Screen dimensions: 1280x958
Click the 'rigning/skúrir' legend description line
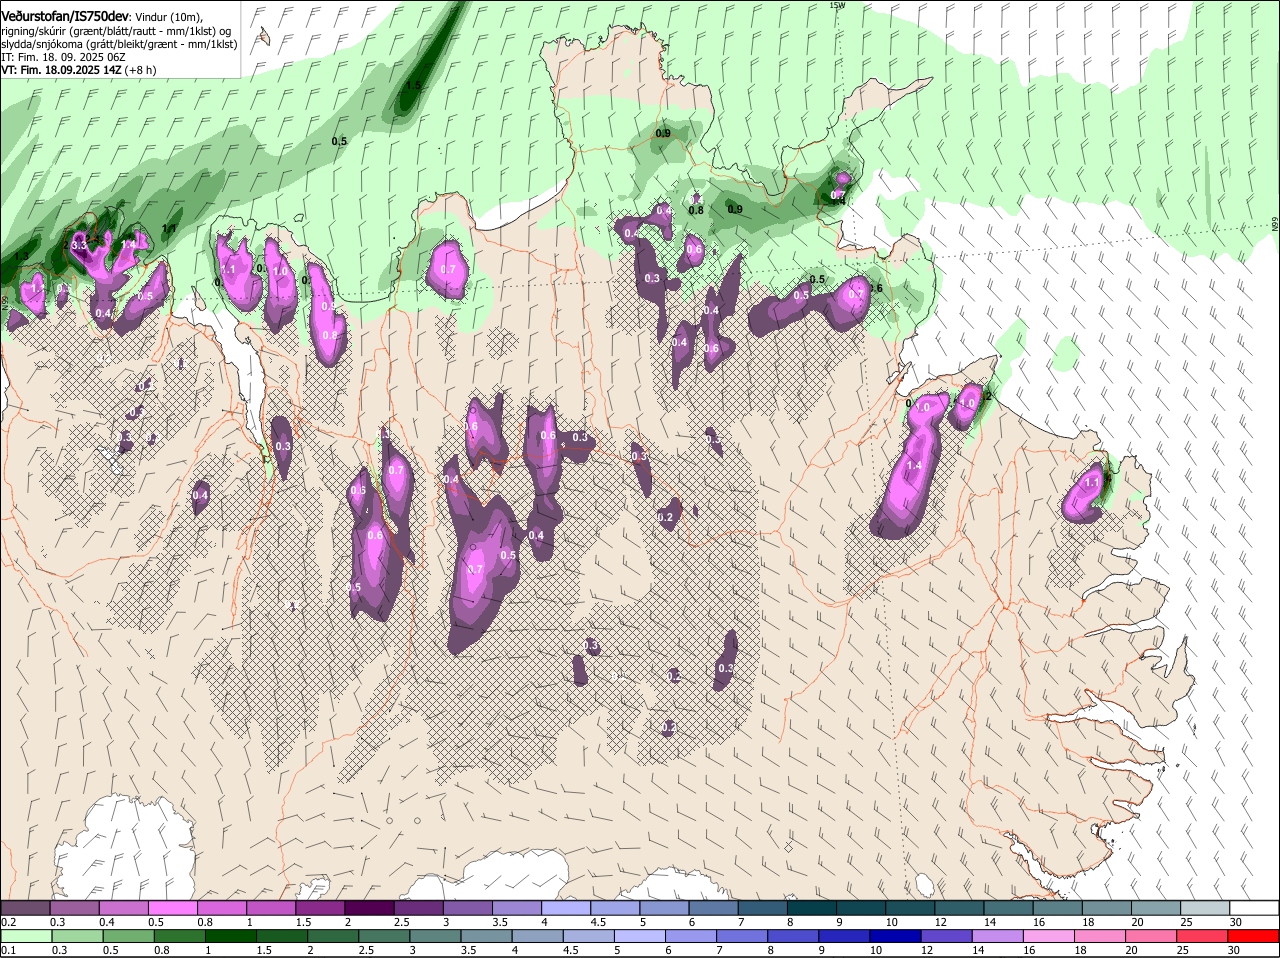(116, 31)
